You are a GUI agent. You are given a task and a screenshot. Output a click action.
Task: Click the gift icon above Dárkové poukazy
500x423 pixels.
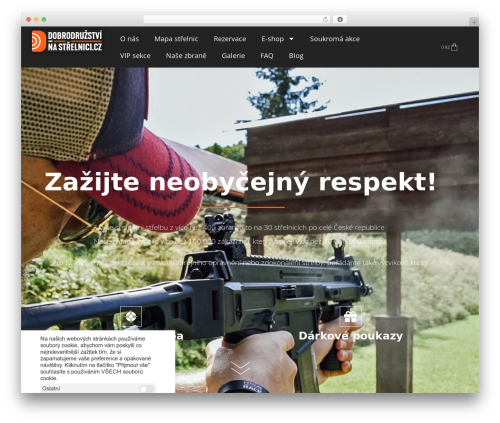click(x=351, y=316)
